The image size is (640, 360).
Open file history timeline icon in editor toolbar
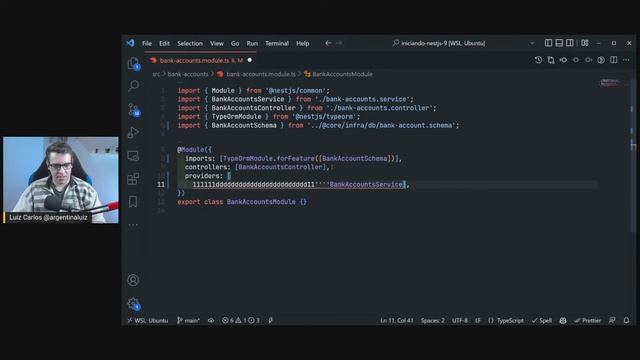tap(538, 60)
